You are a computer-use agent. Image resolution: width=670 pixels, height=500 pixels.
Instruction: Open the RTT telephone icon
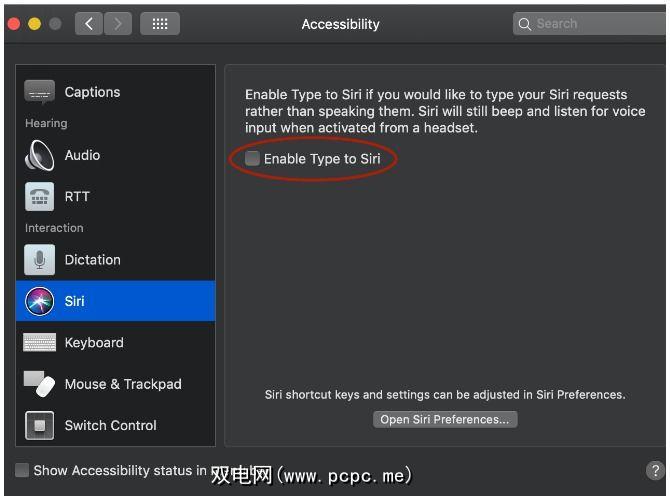pyautogui.click(x=40, y=197)
